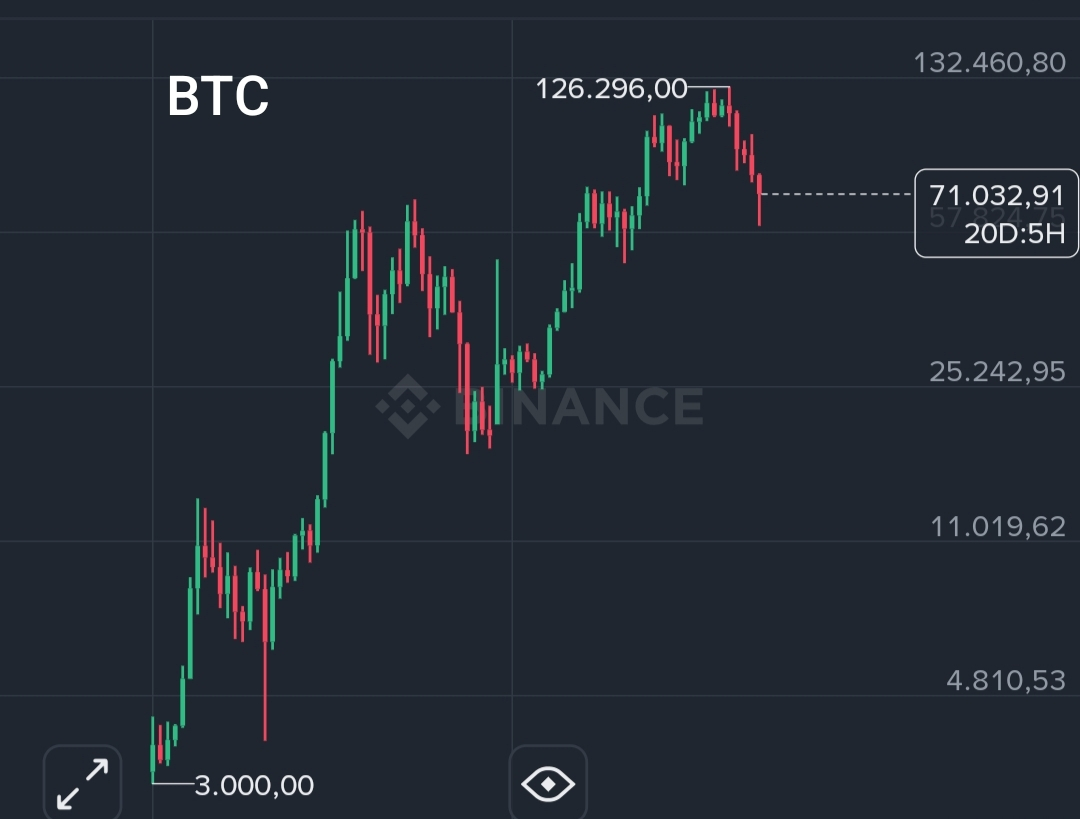This screenshot has height=819, width=1080.
Task: Select the 4.810,53 axis price level
Action: point(1006,681)
